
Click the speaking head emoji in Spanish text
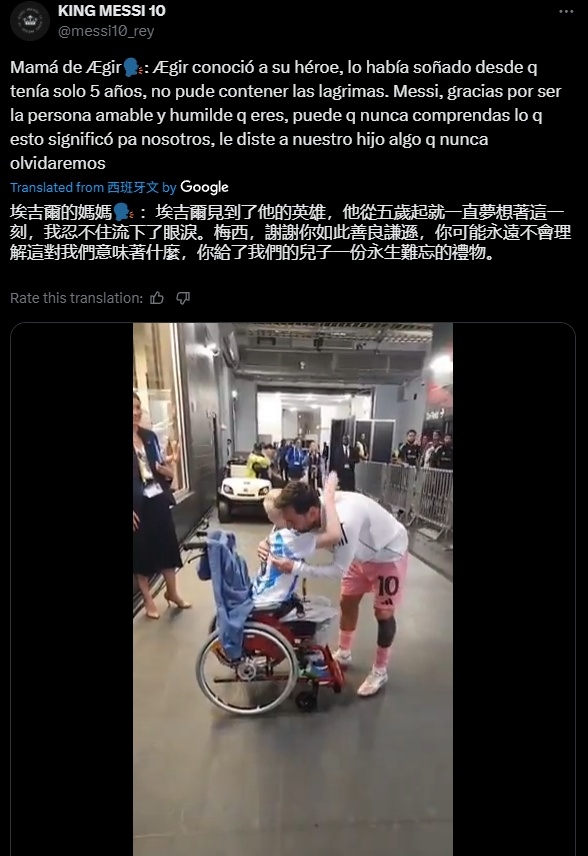coord(133,68)
